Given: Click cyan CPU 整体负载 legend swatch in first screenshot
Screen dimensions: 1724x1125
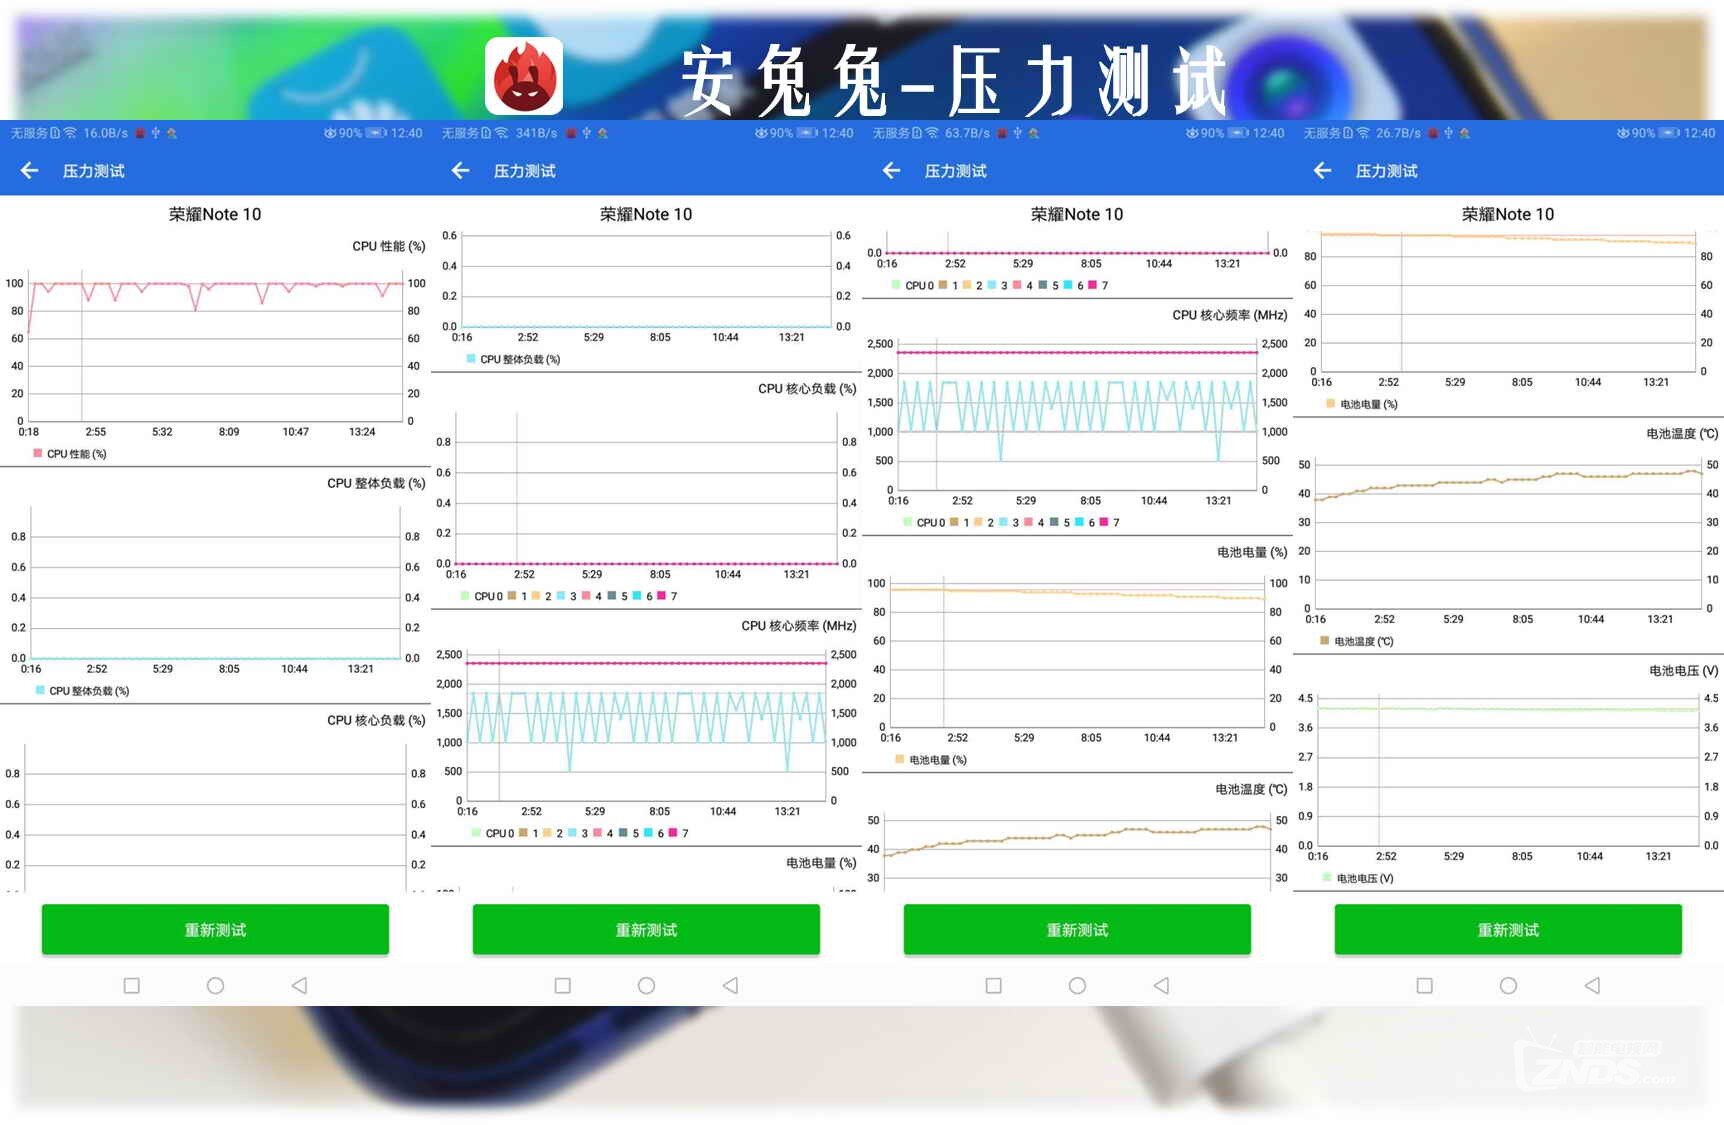Looking at the screenshot, I should pyautogui.click(x=40, y=690).
